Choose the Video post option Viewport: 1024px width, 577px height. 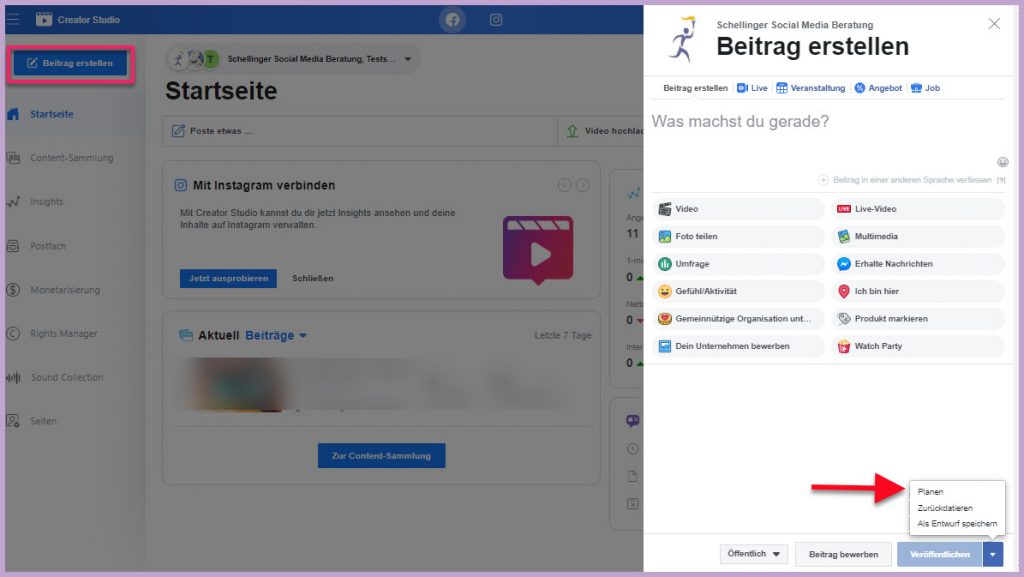[739, 209]
